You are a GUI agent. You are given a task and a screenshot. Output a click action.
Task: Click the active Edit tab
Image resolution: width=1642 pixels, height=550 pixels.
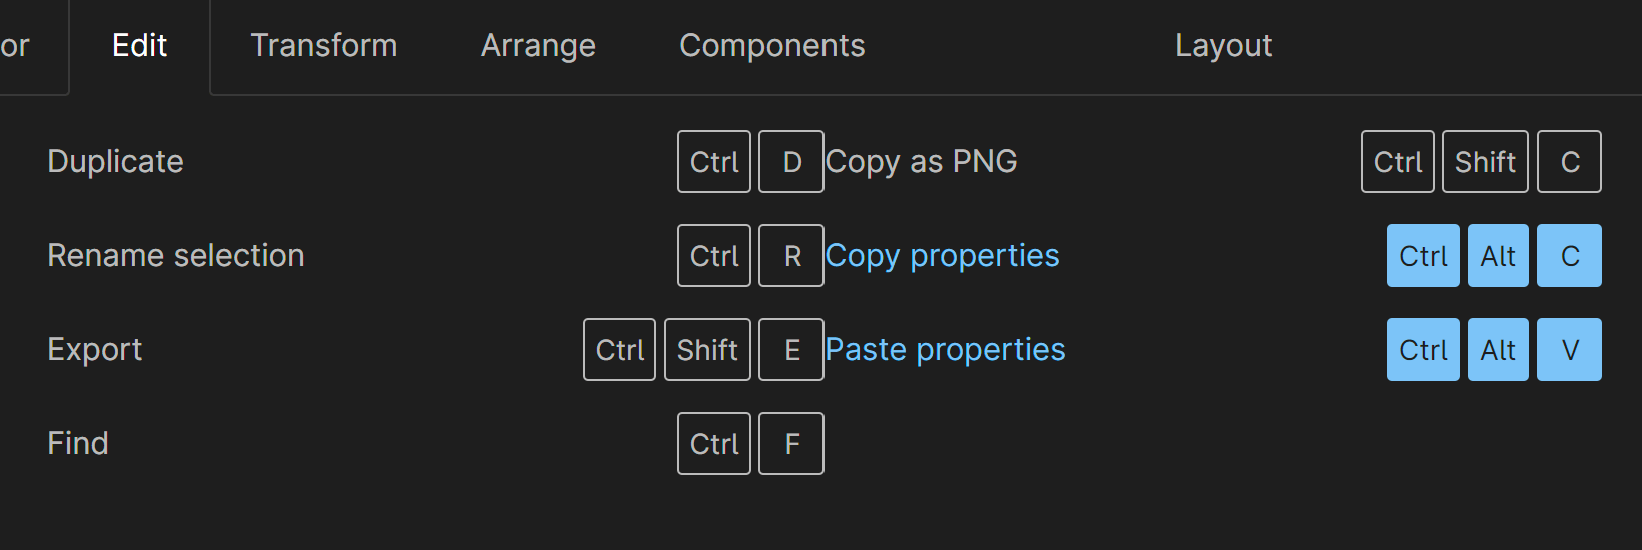(x=139, y=46)
